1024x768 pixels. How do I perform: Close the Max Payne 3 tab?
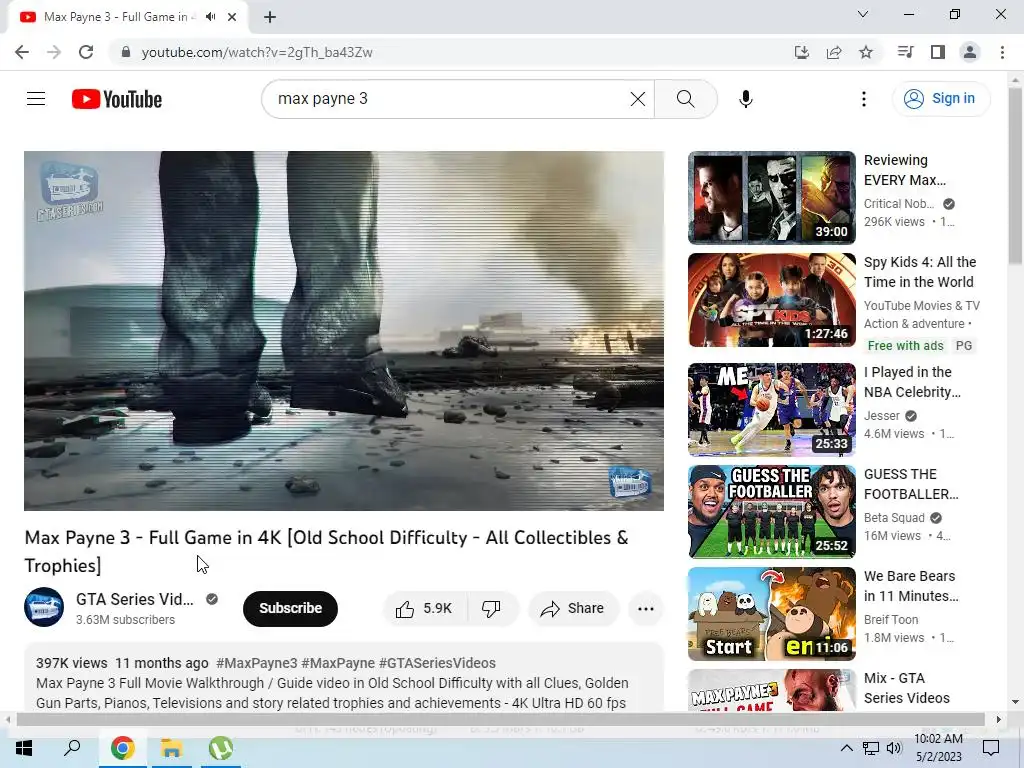click(x=232, y=17)
